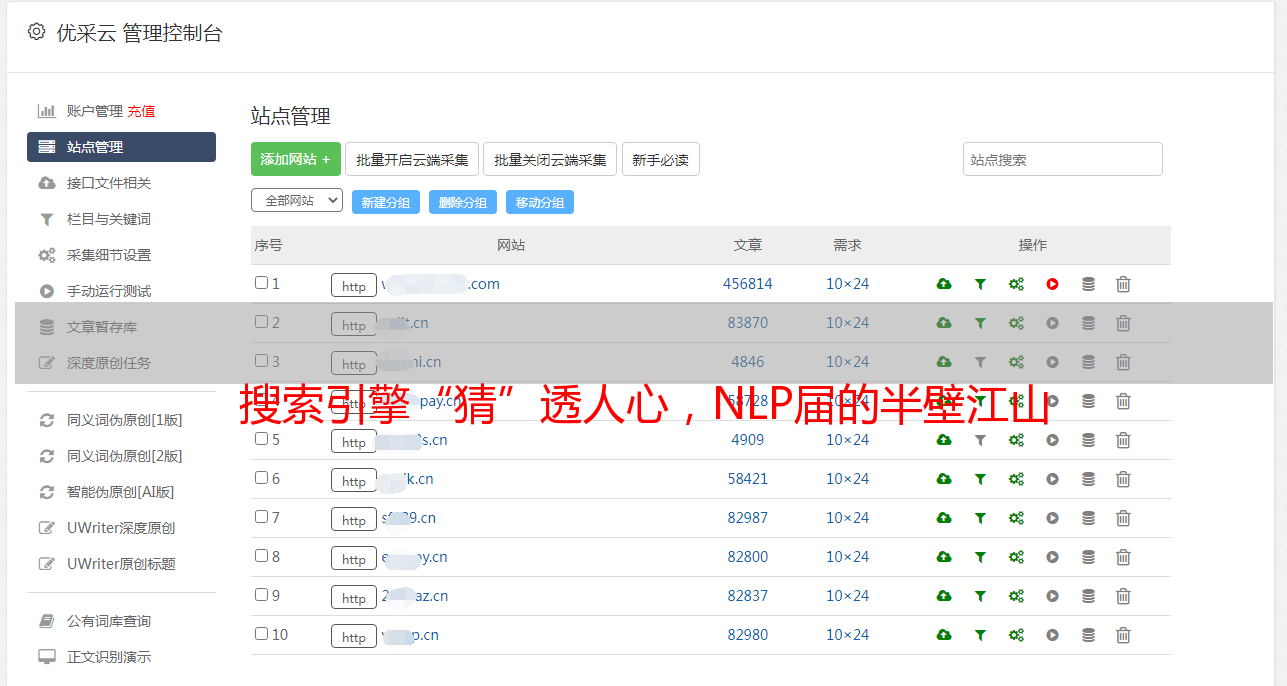The height and width of the screenshot is (686, 1287).
Task: Open the 全部网站 group dropdown
Action: [x=297, y=201]
